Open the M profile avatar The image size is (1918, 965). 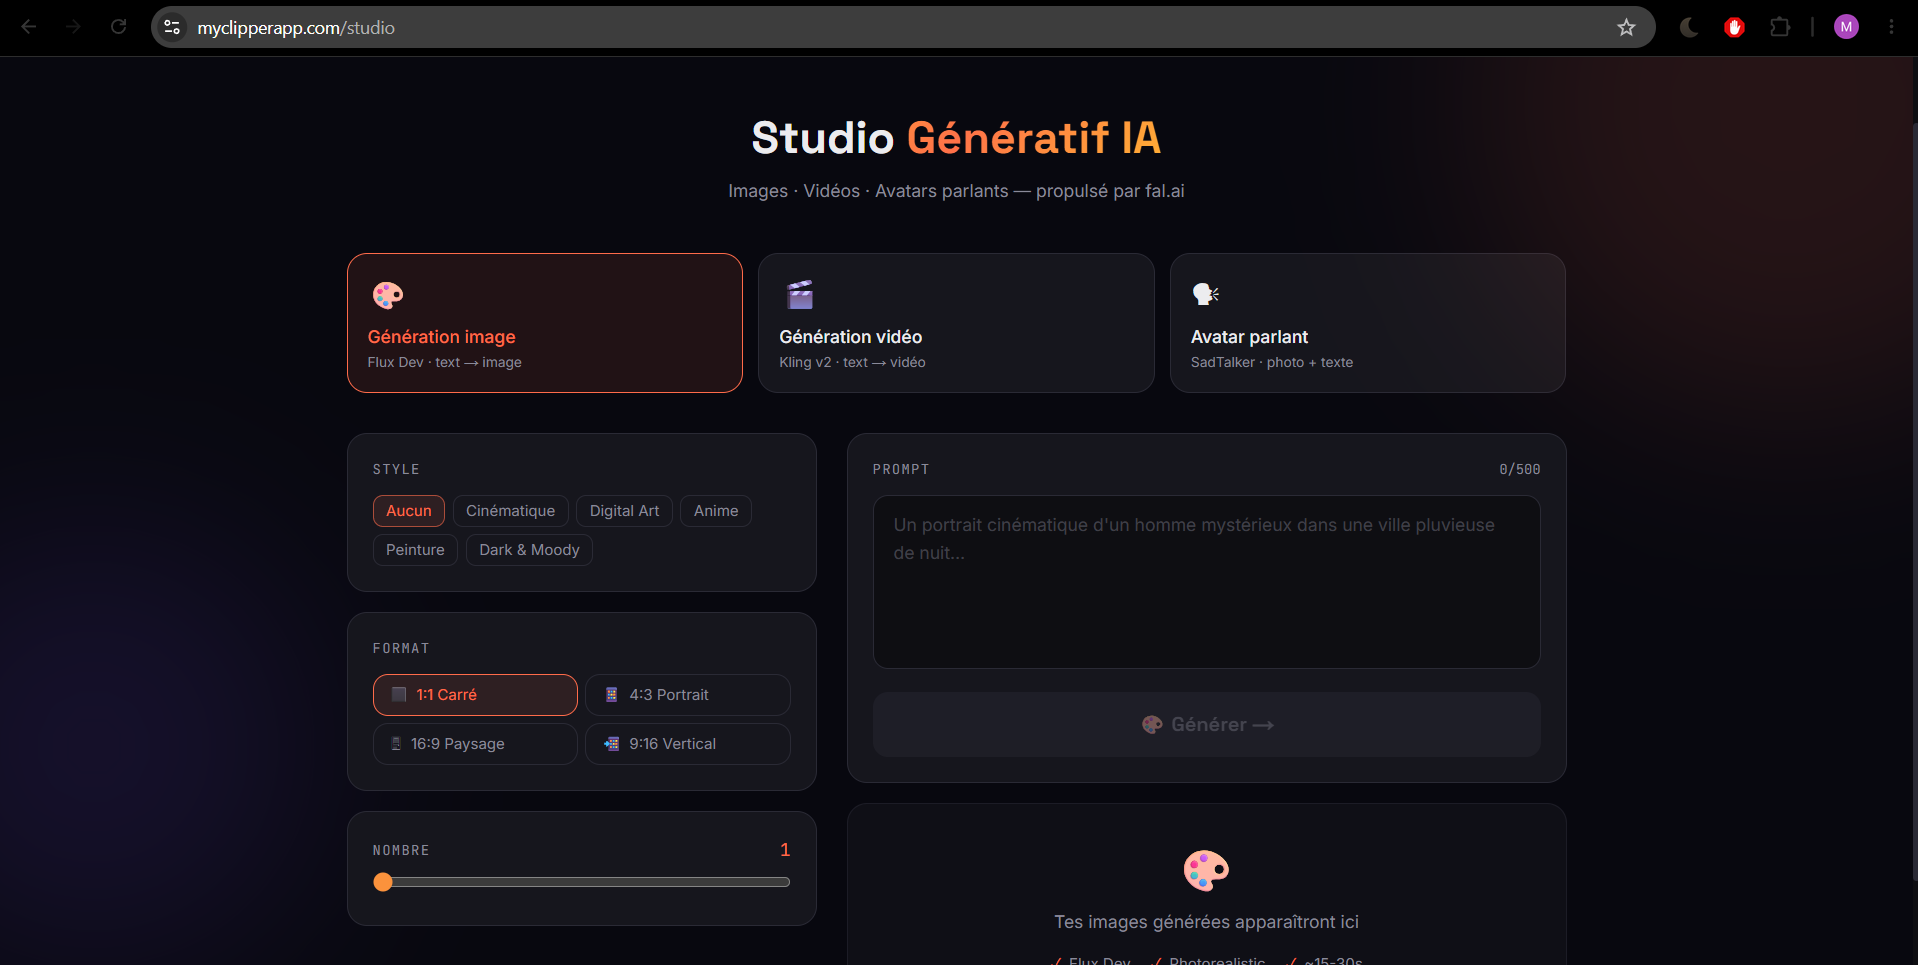click(x=1846, y=27)
